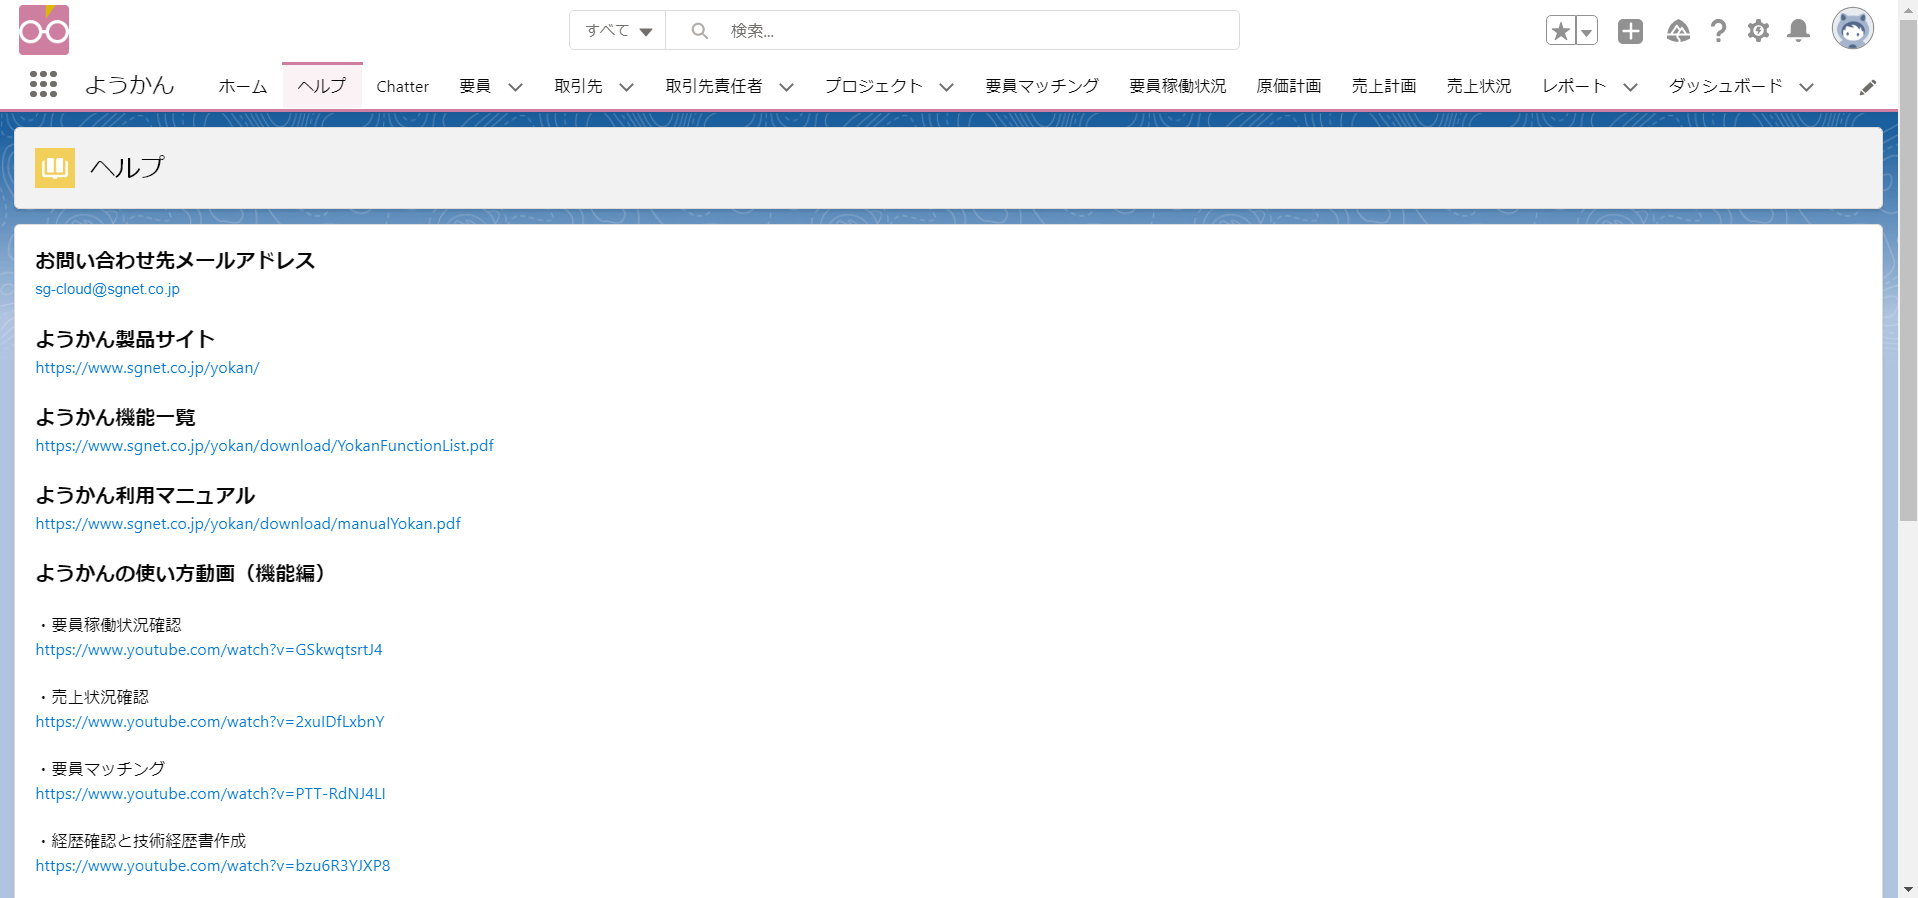Click the お問い合わせ先メールアドレス heading

175,260
